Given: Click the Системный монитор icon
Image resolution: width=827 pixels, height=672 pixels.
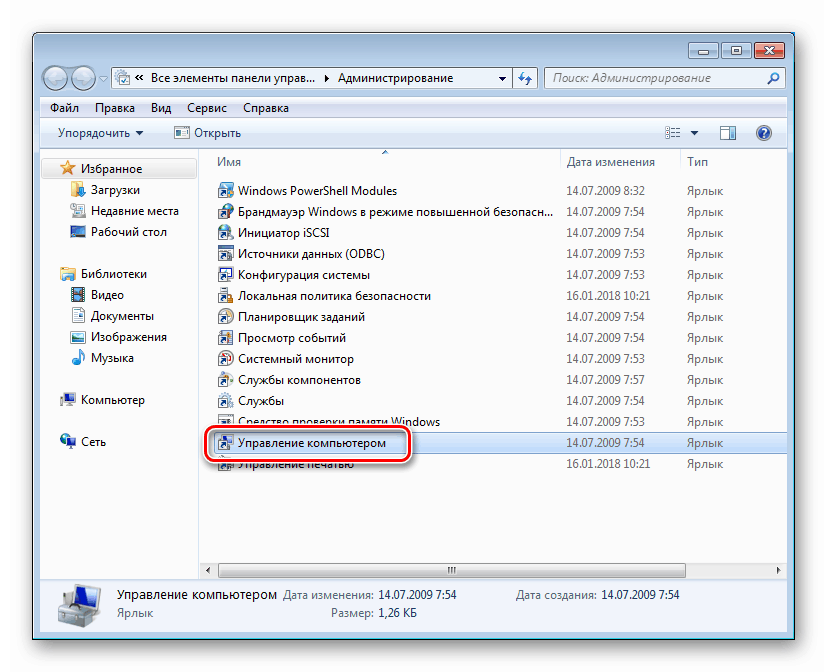Looking at the screenshot, I should coord(225,359).
